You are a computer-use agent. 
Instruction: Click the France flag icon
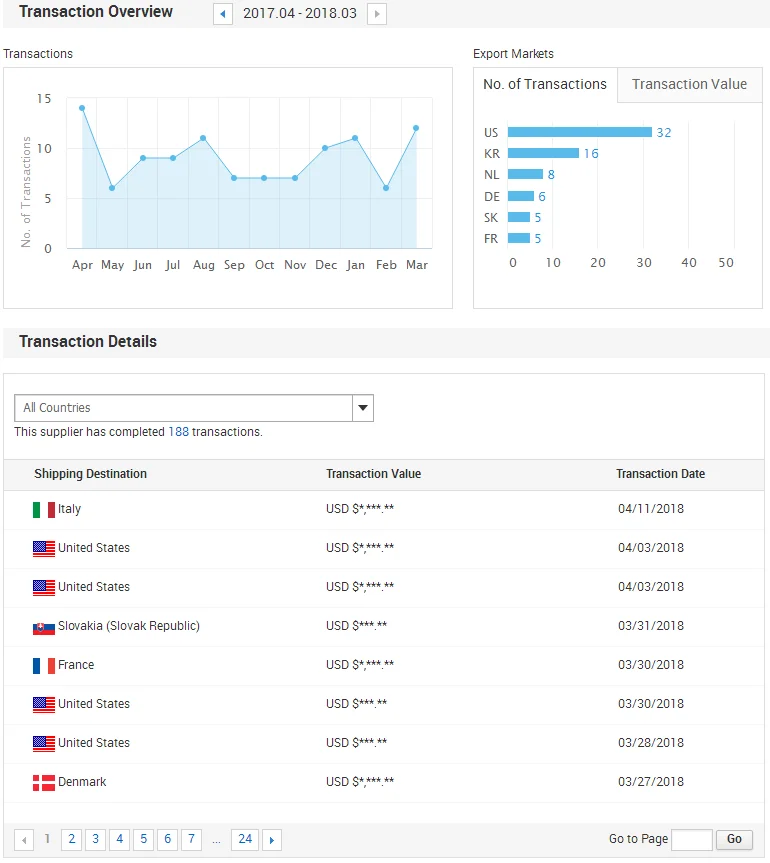[x=43, y=666]
